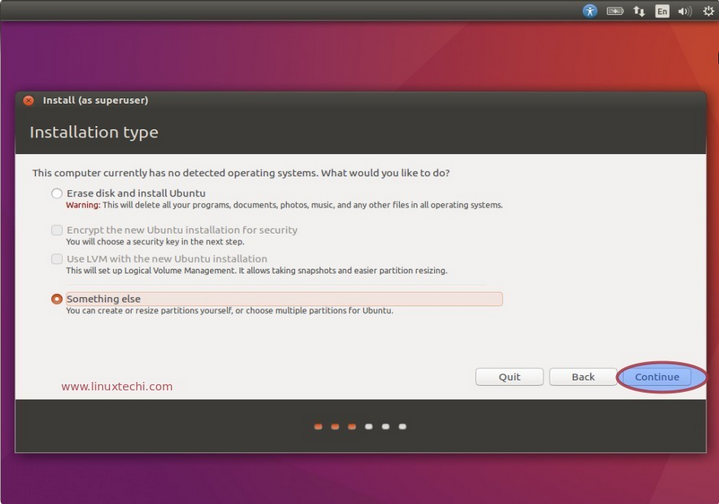Go Back to the previous step

(583, 377)
